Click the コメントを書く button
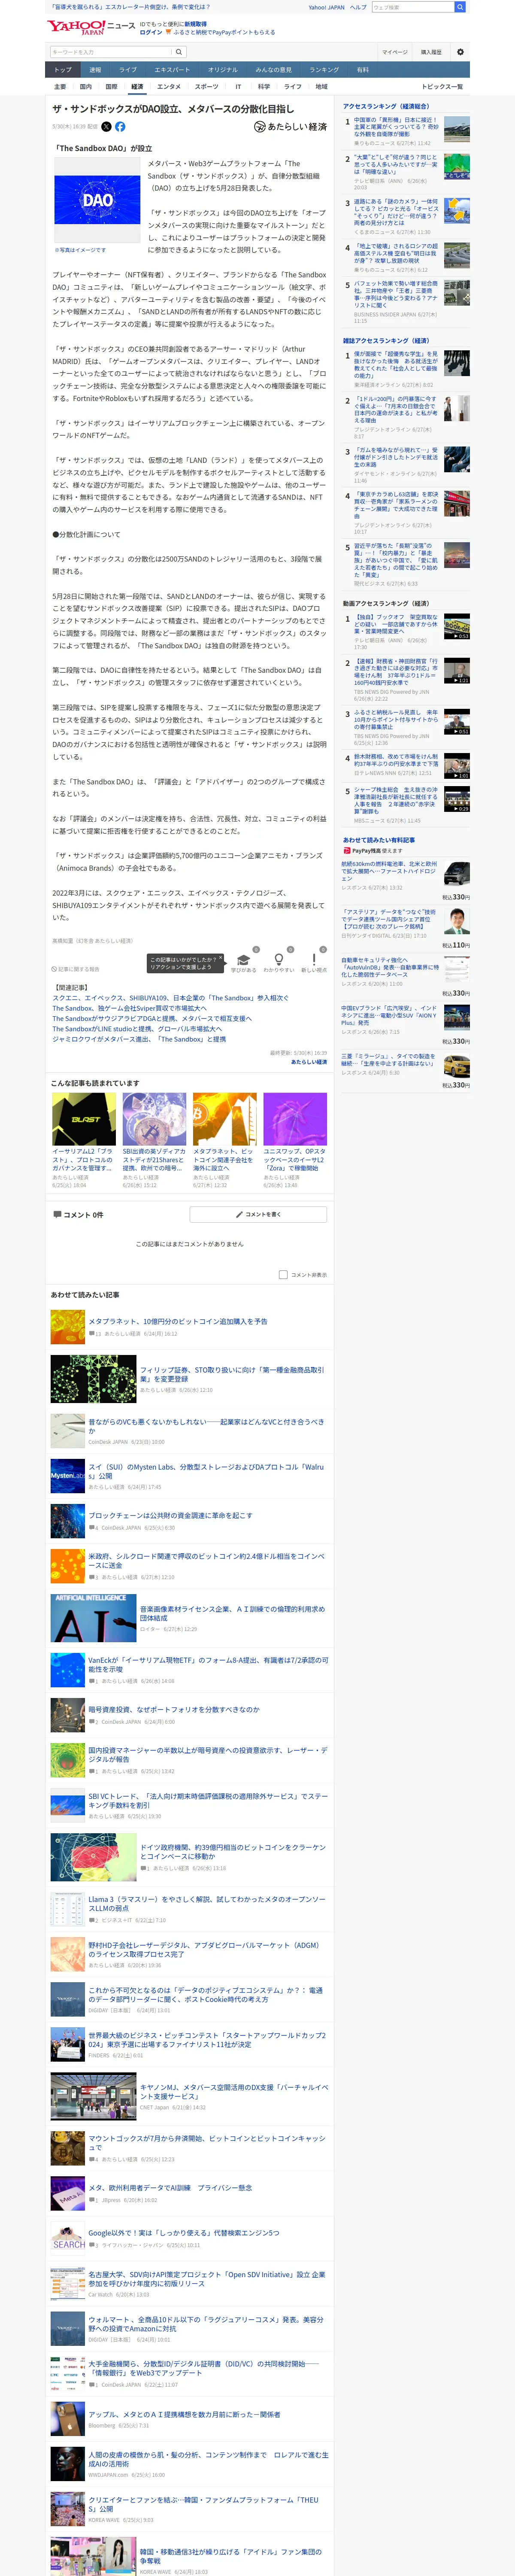 [x=258, y=1214]
